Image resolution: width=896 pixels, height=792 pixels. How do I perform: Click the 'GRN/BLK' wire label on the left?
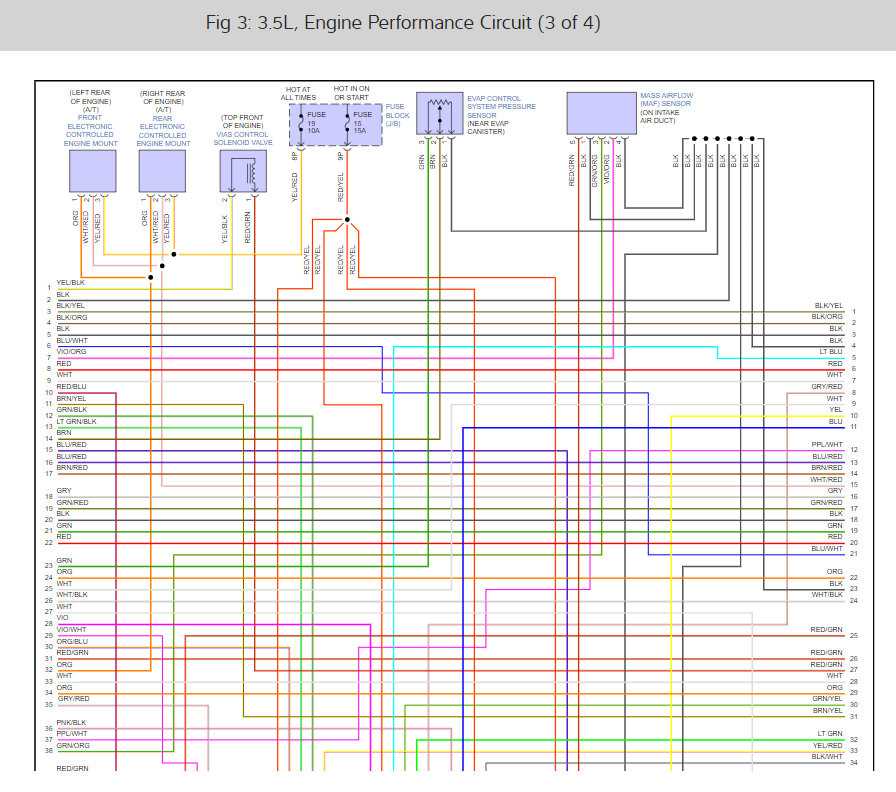click(x=71, y=409)
